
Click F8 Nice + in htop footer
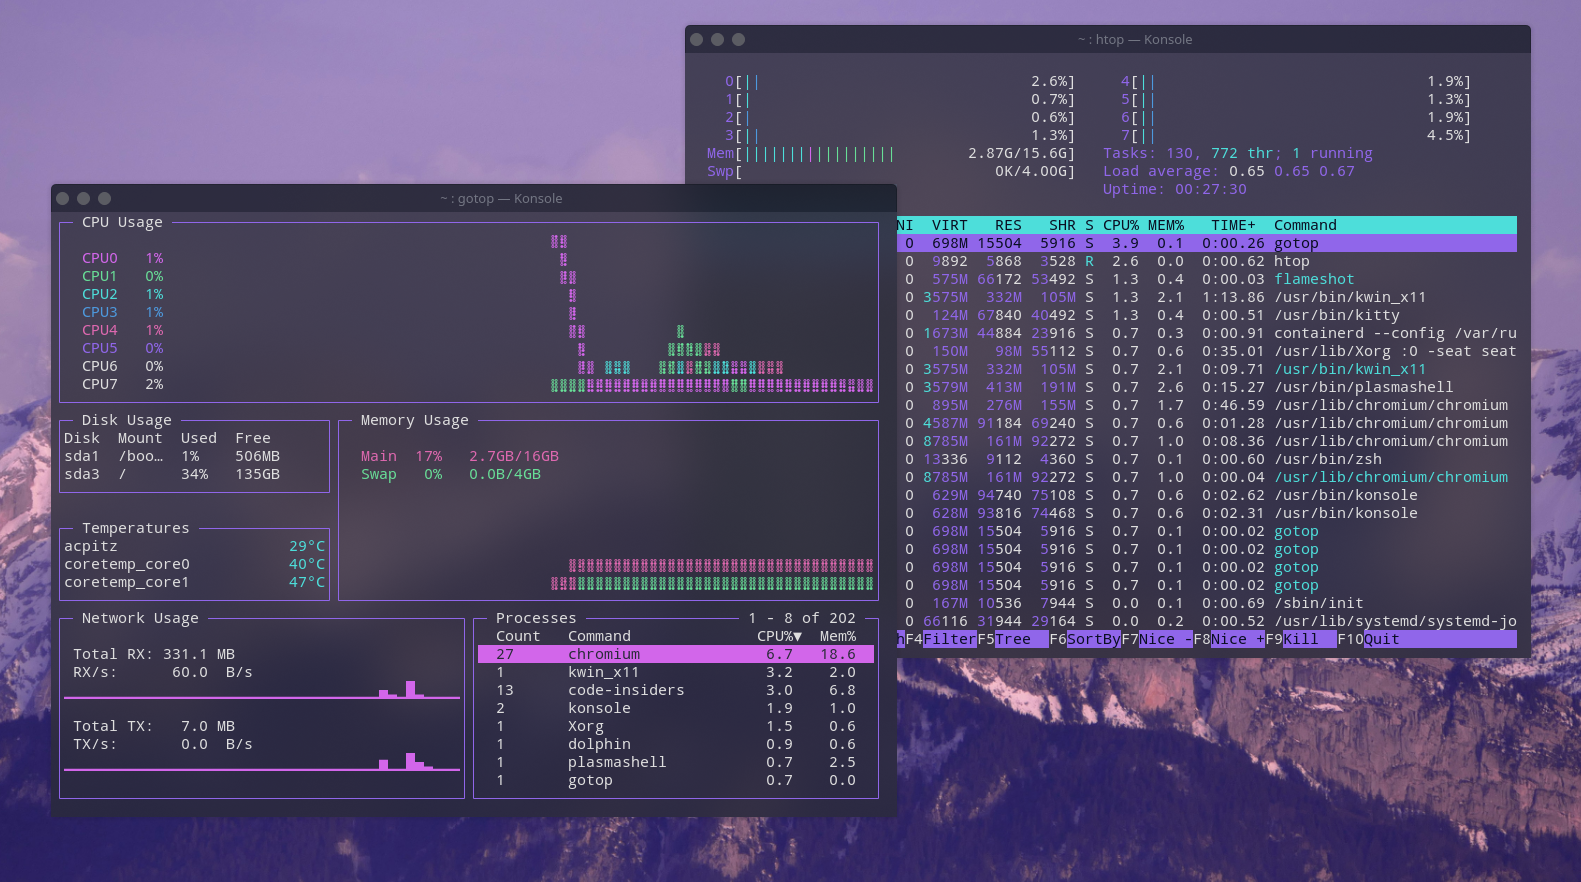tap(1229, 639)
